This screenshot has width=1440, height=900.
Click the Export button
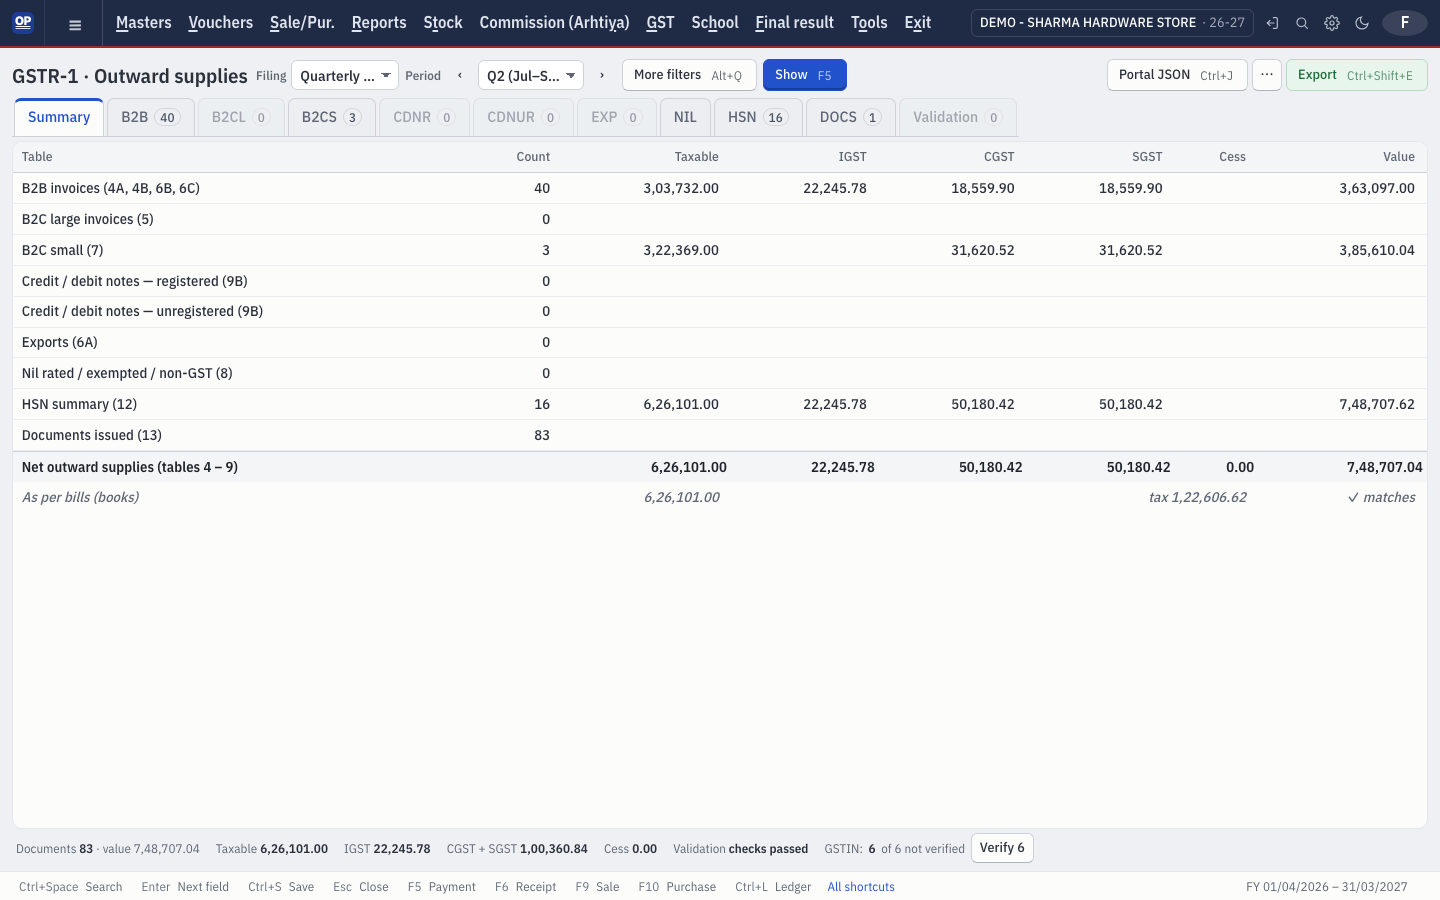click(x=1356, y=75)
